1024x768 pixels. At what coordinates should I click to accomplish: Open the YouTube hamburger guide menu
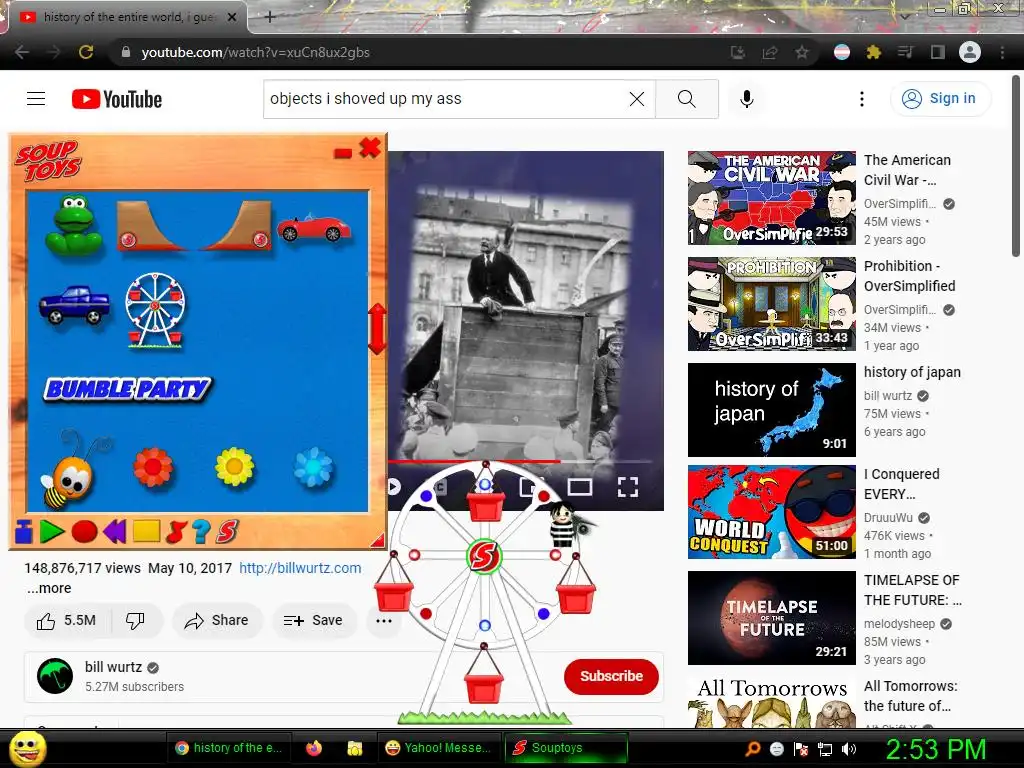(x=36, y=99)
